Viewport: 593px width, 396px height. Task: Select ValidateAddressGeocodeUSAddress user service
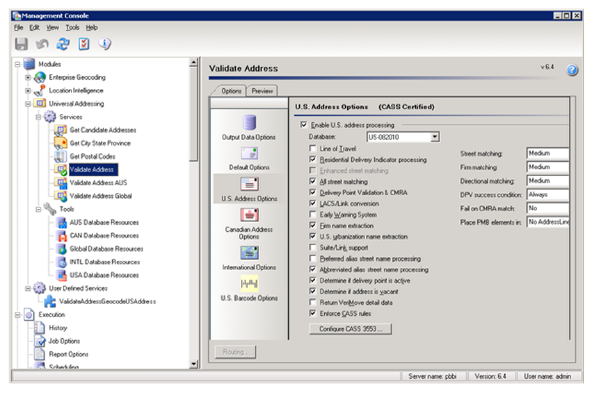[107, 301]
